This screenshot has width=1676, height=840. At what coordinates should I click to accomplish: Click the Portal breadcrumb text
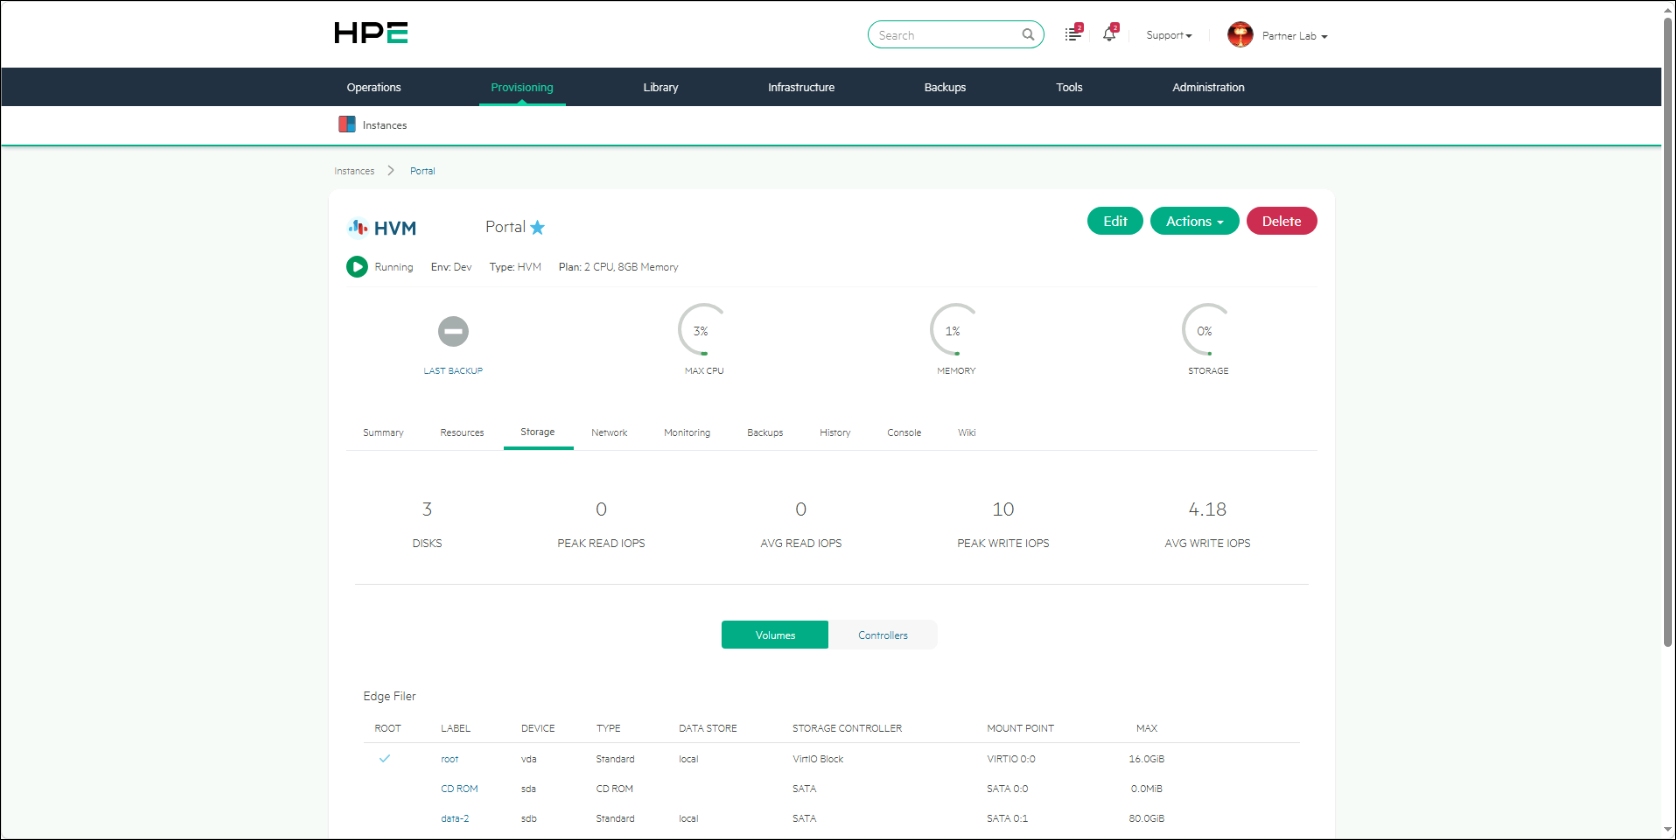(x=422, y=171)
